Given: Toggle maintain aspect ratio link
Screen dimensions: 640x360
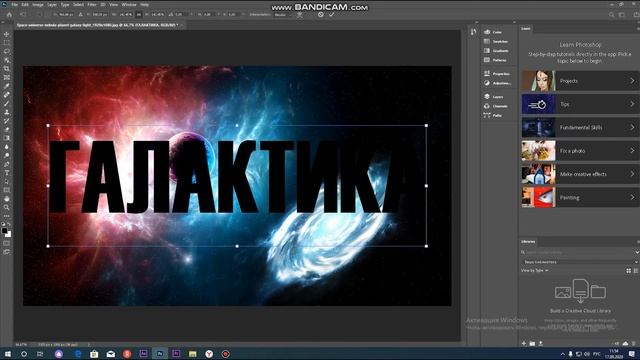Looking at the screenshot, I should [139, 15].
